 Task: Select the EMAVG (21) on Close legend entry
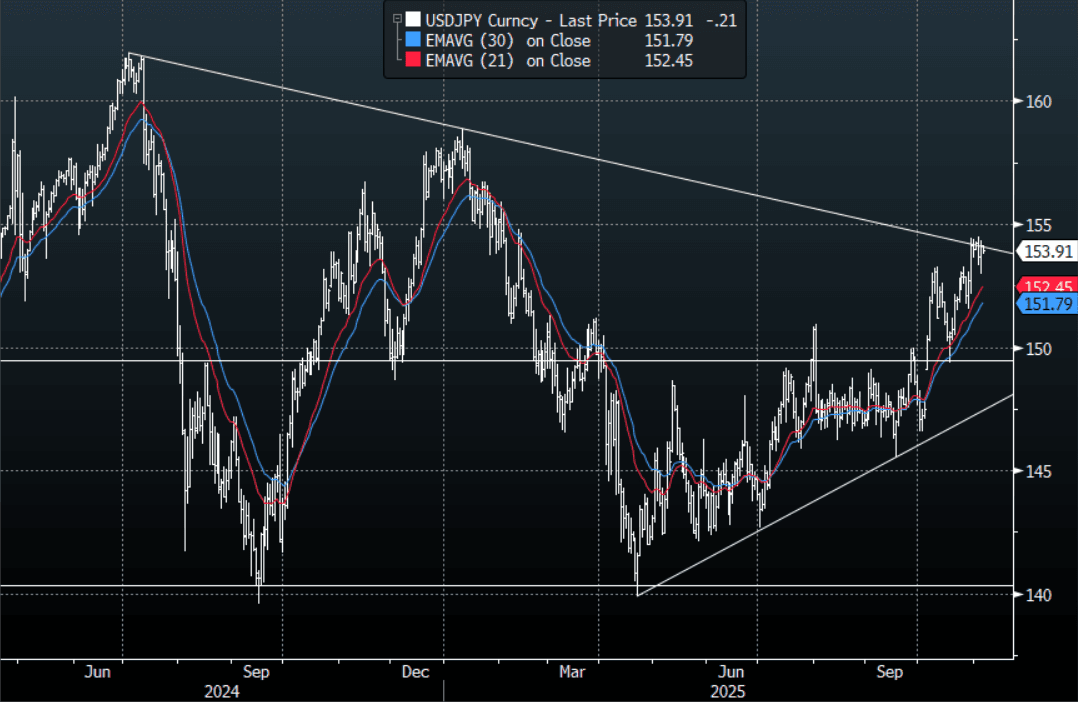[x=549, y=61]
